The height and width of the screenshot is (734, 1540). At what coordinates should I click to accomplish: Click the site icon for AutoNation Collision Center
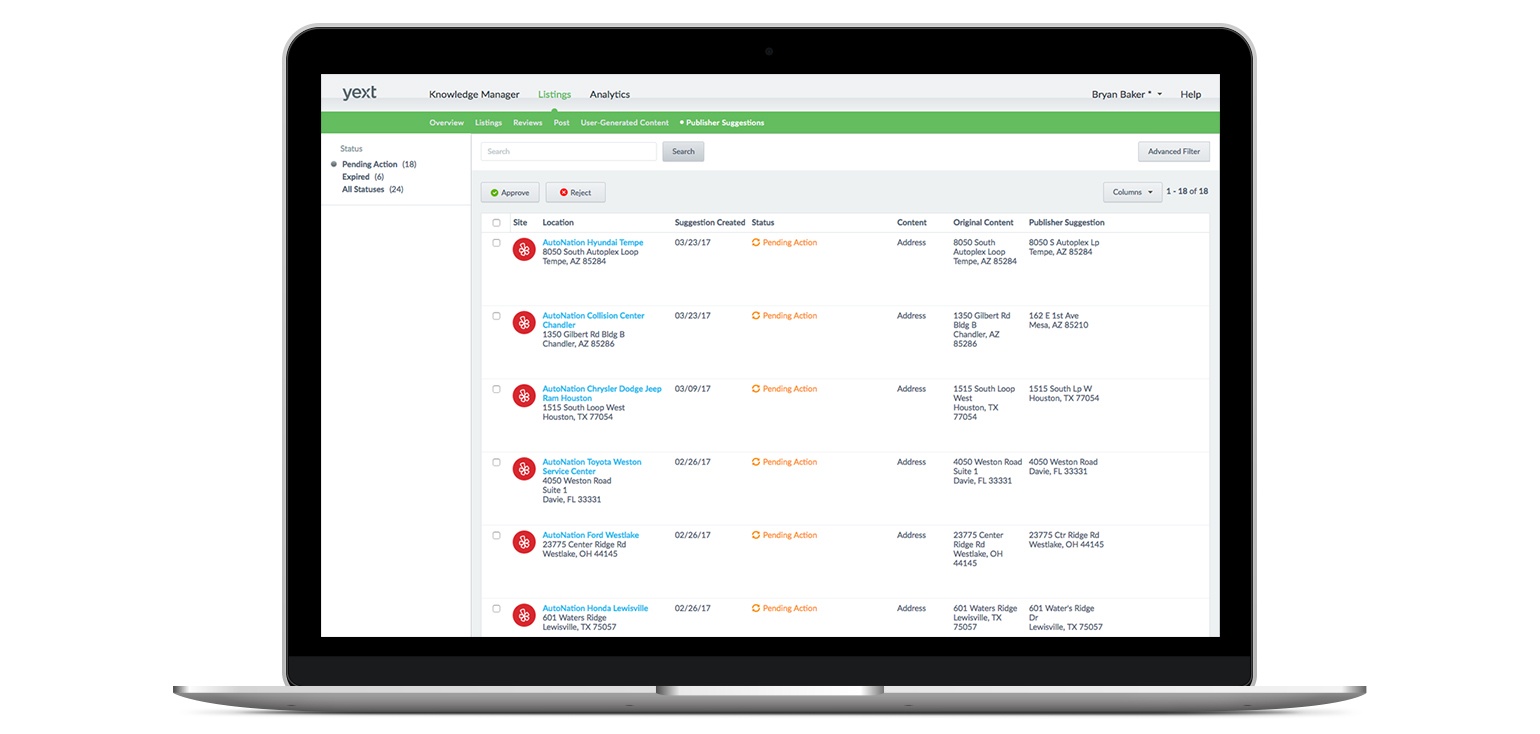click(x=524, y=323)
